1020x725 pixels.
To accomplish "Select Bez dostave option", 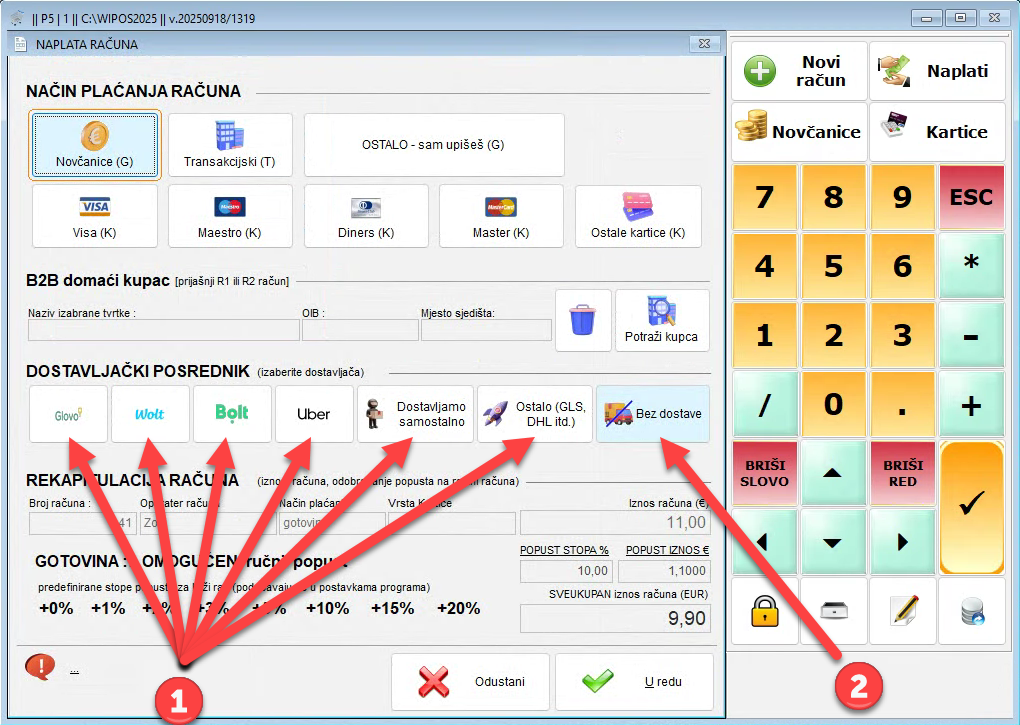I will pos(653,414).
